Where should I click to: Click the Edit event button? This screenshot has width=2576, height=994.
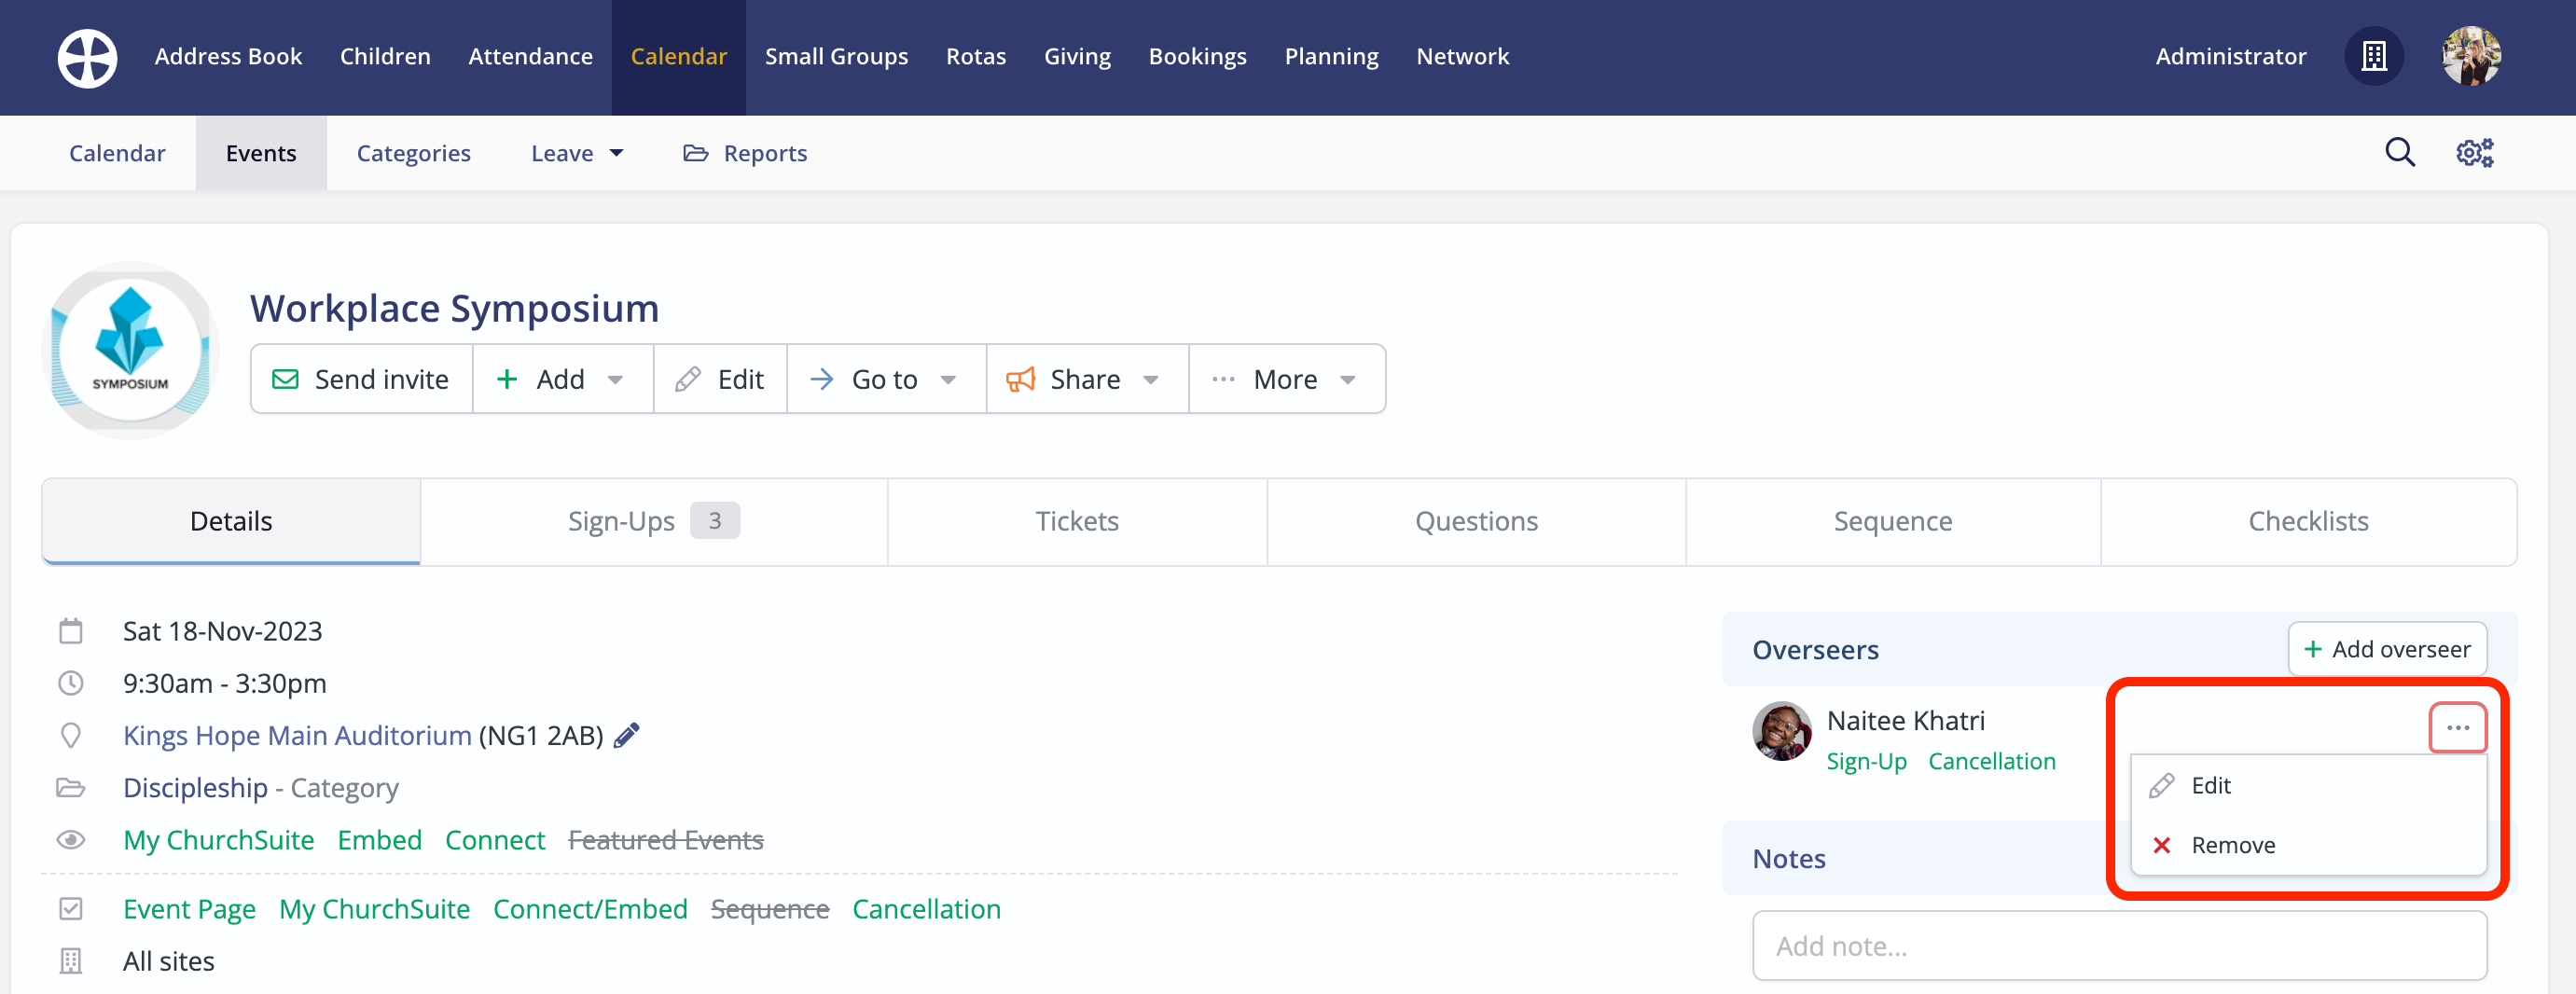point(720,379)
